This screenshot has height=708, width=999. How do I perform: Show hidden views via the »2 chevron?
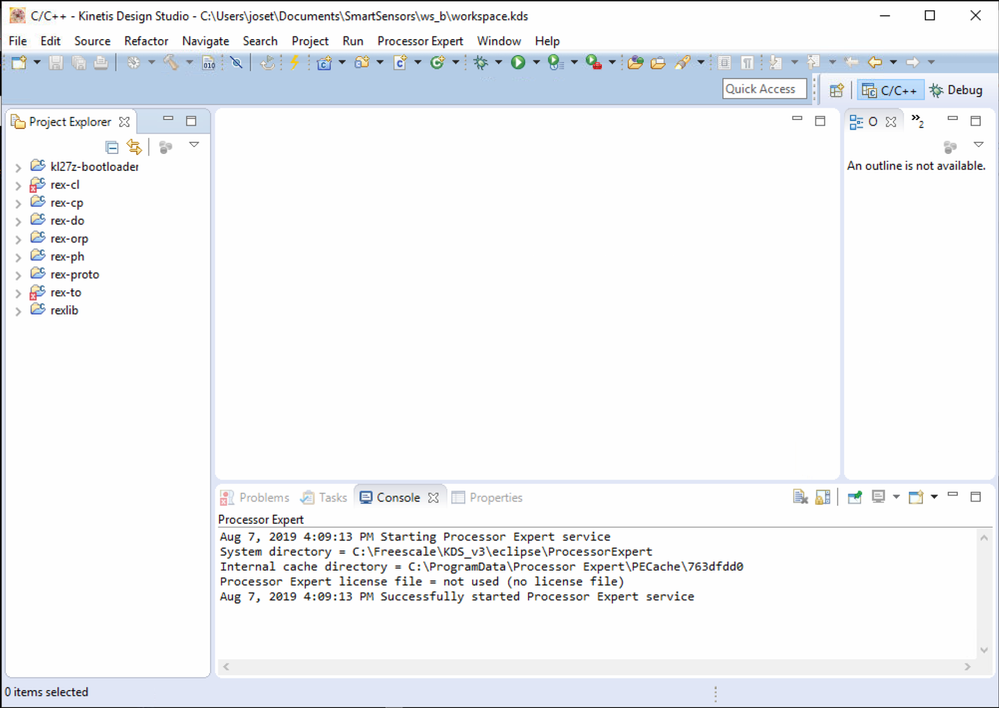click(917, 120)
